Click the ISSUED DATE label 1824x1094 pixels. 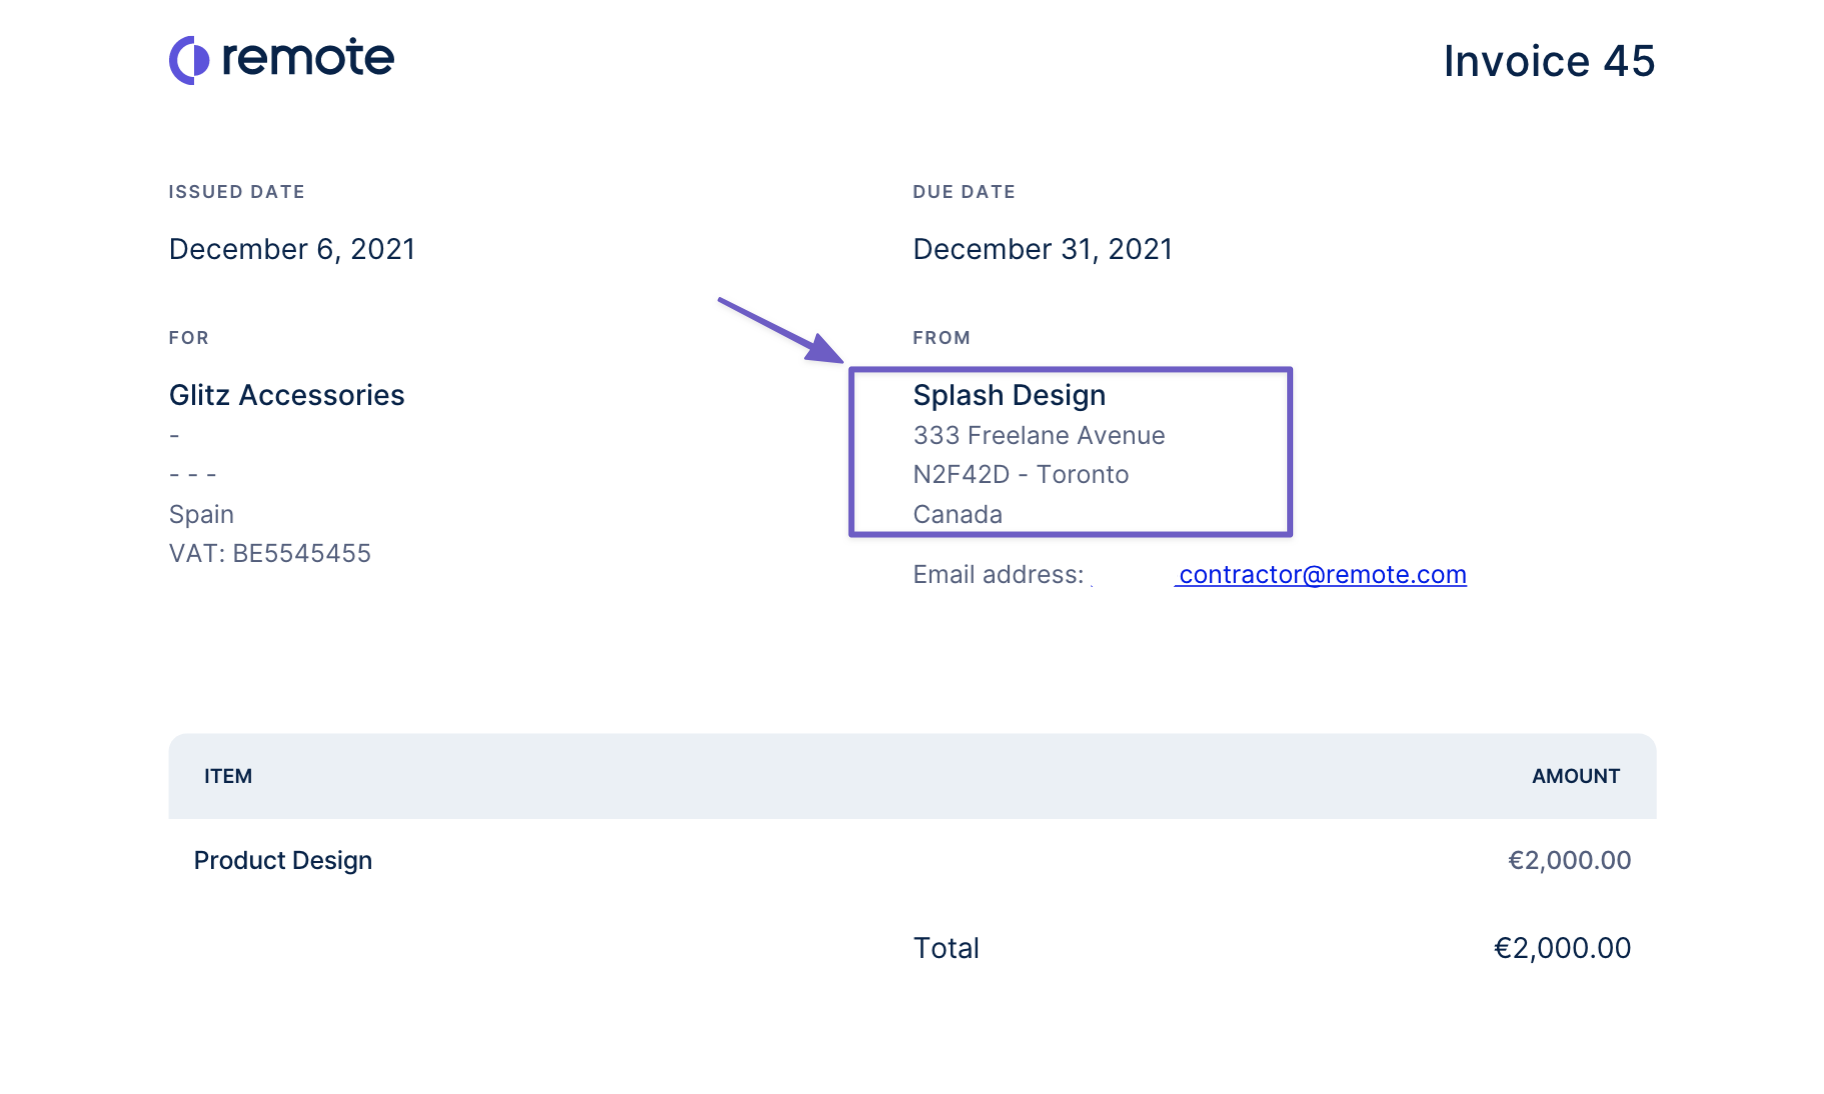pos(236,192)
